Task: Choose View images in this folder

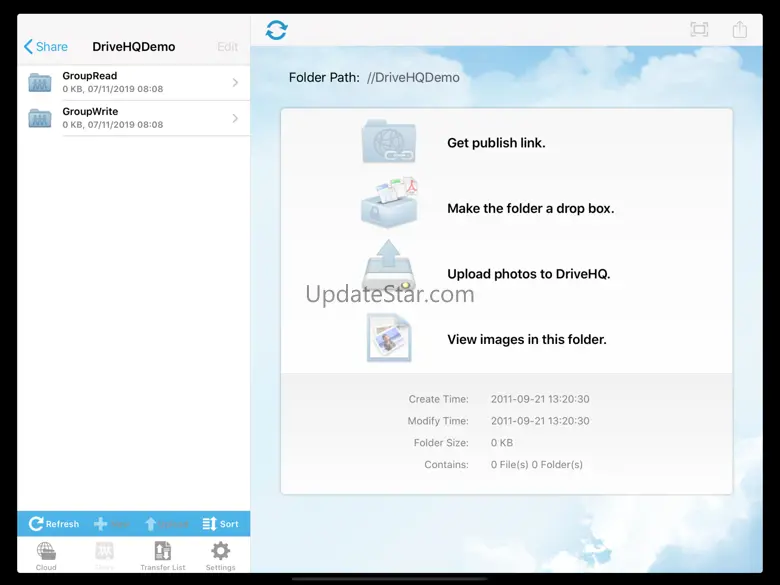Action: coord(527,339)
